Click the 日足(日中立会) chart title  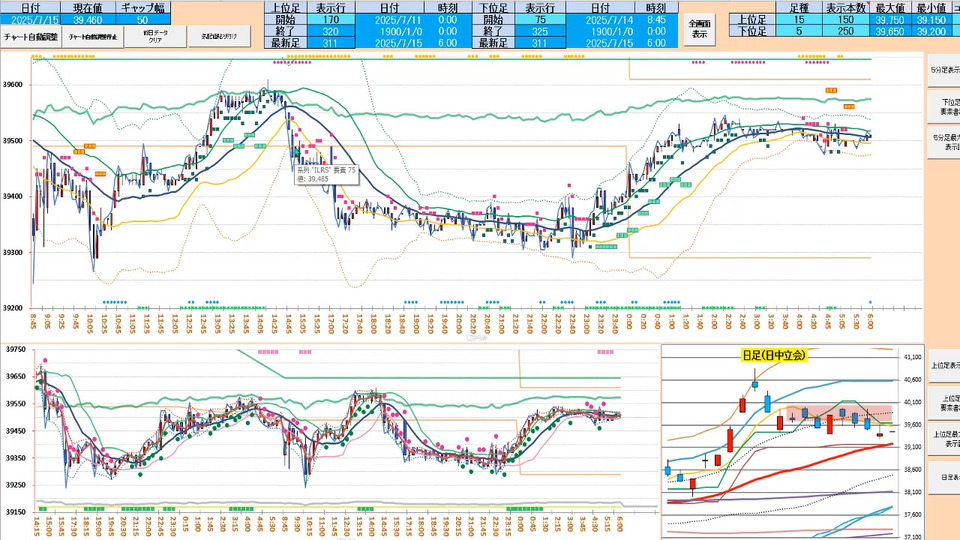pyautogui.click(x=774, y=354)
